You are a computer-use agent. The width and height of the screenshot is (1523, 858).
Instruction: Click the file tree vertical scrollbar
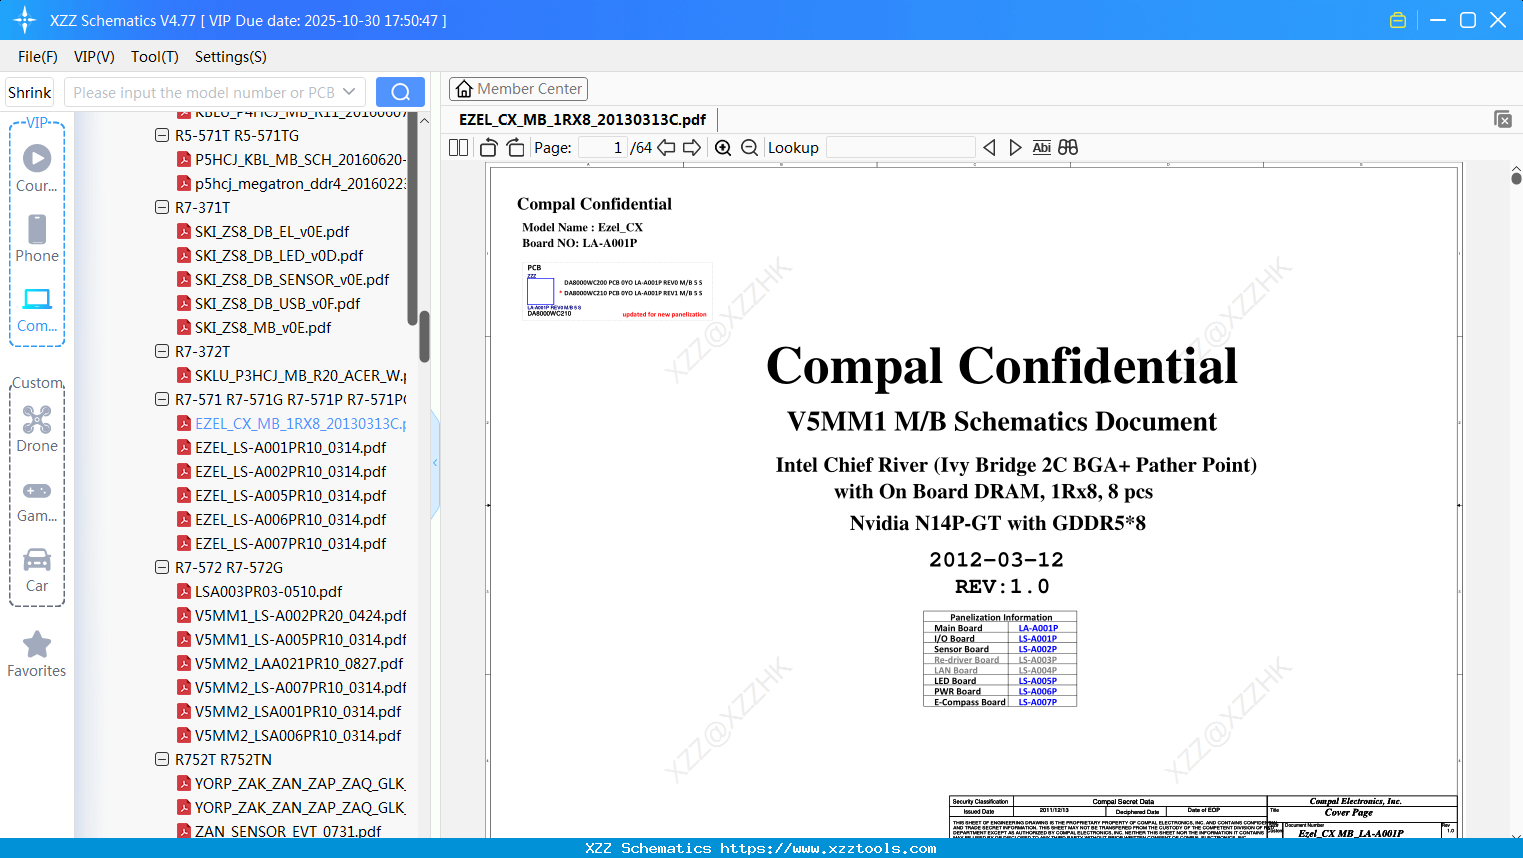[x=424, y=336]
